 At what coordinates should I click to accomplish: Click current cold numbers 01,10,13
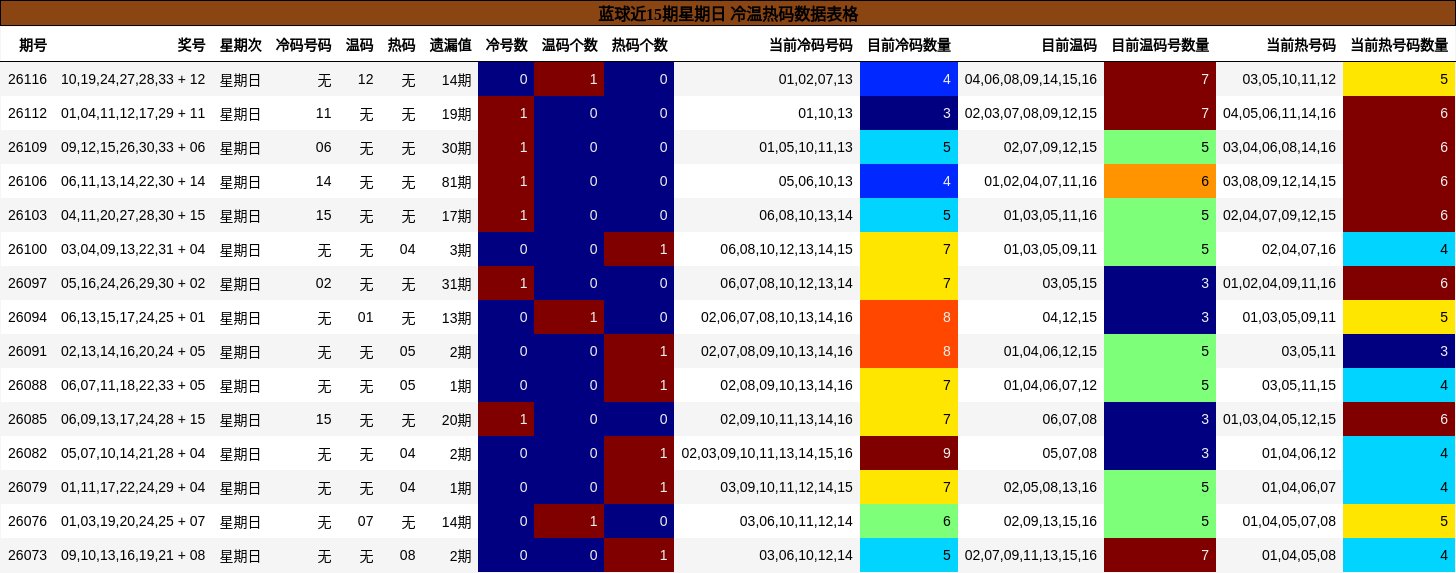826,113
